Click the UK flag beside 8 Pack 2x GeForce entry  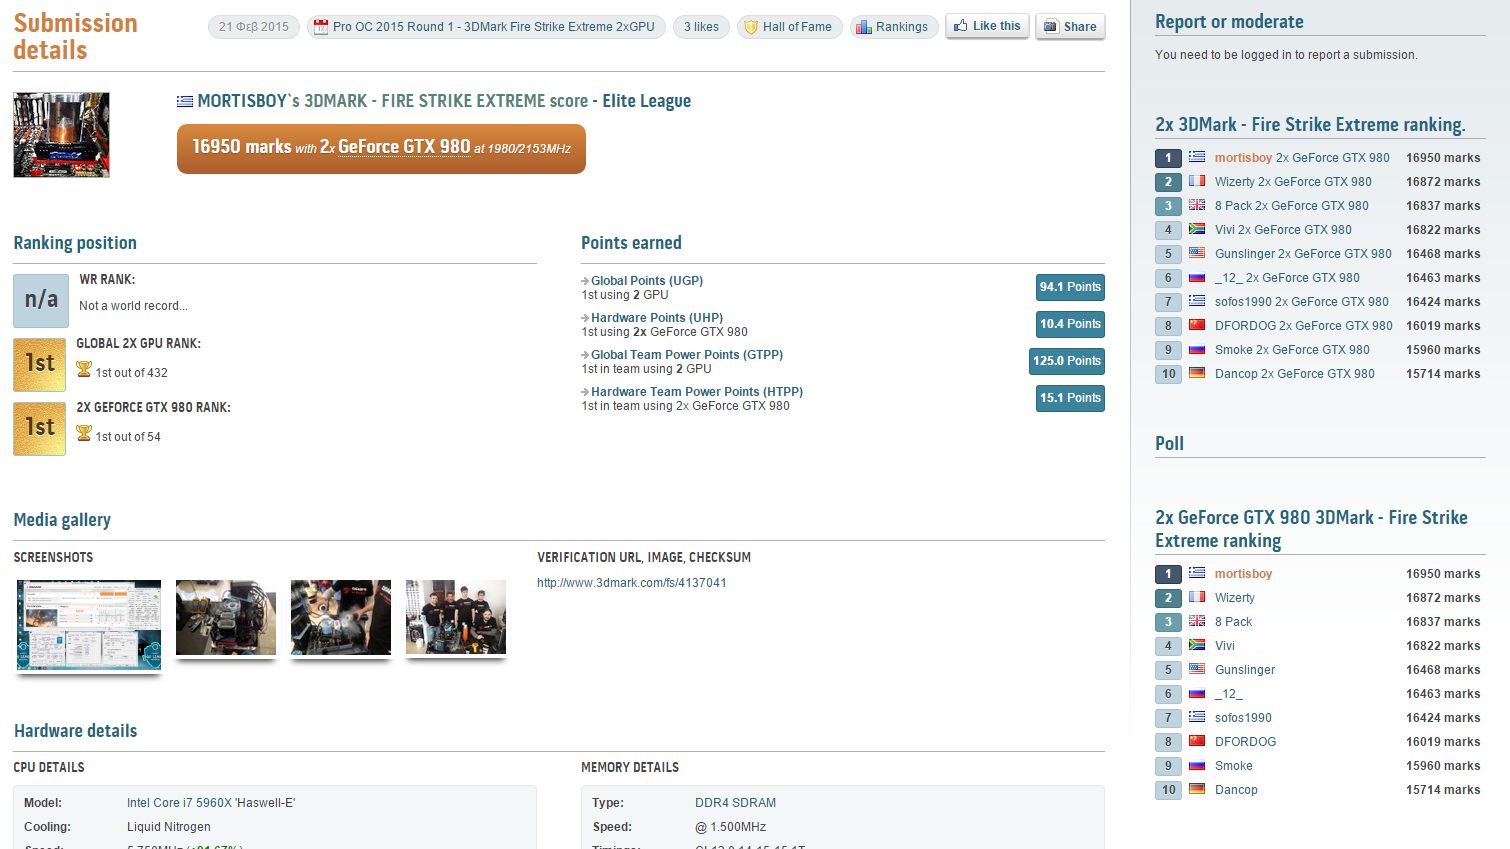tap(1197, 205)
